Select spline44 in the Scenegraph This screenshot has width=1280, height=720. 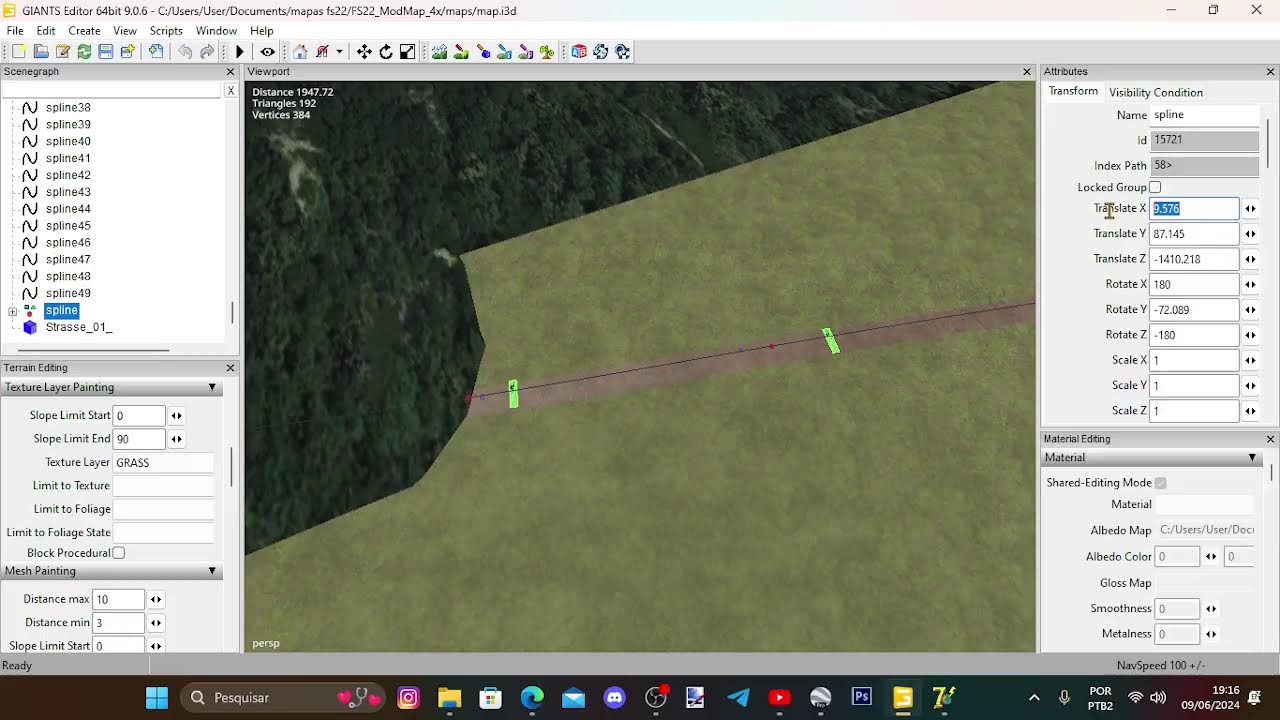click(x=68, y=209)
